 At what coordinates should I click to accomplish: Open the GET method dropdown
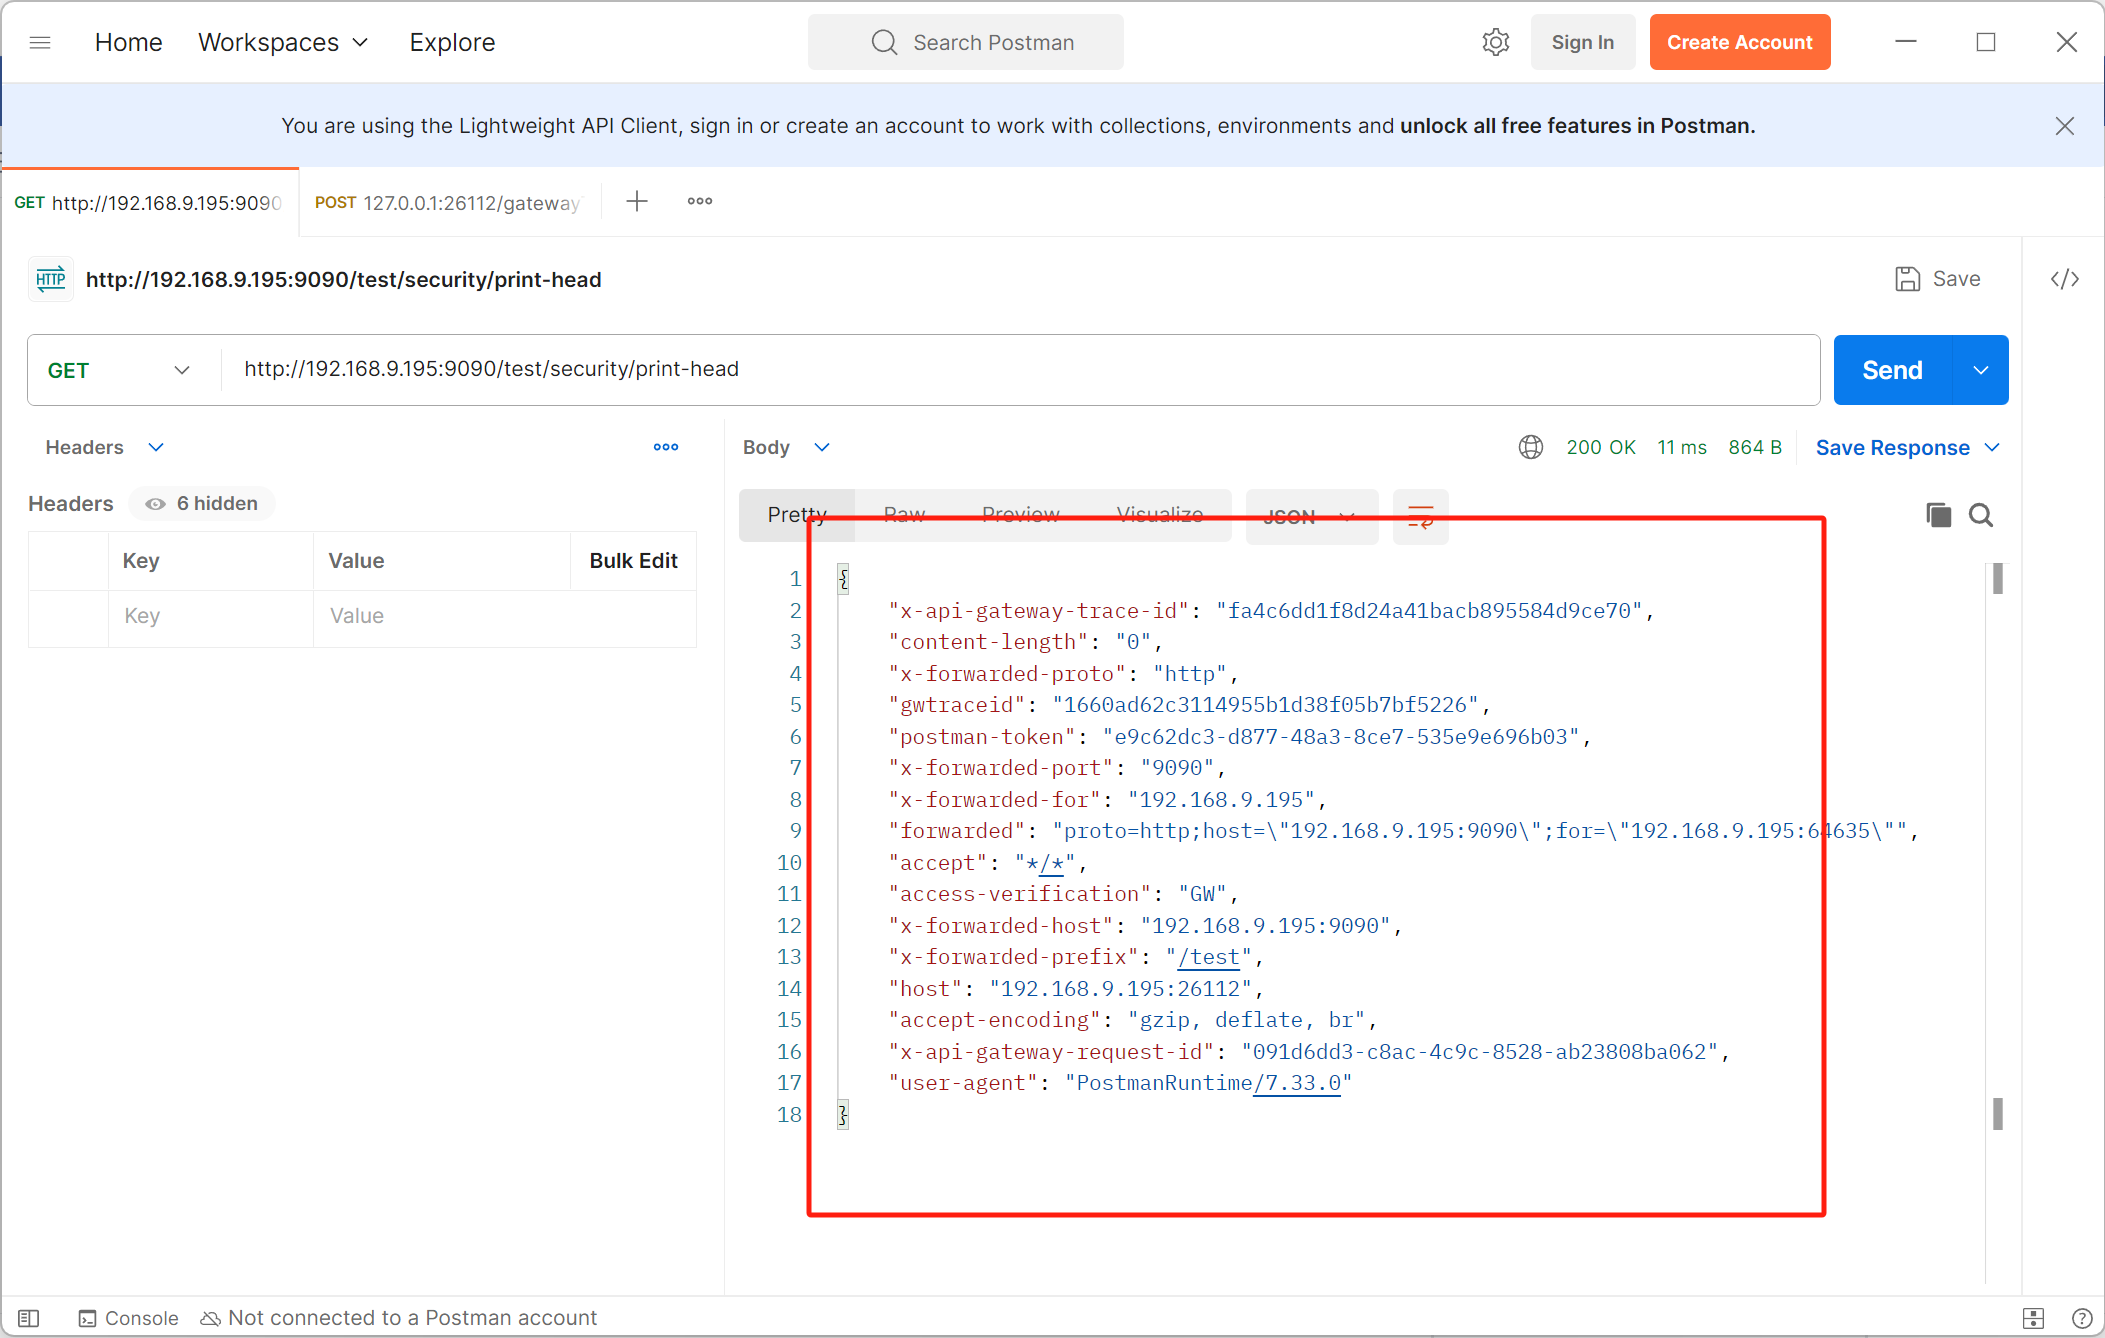(x=119, y=370)
